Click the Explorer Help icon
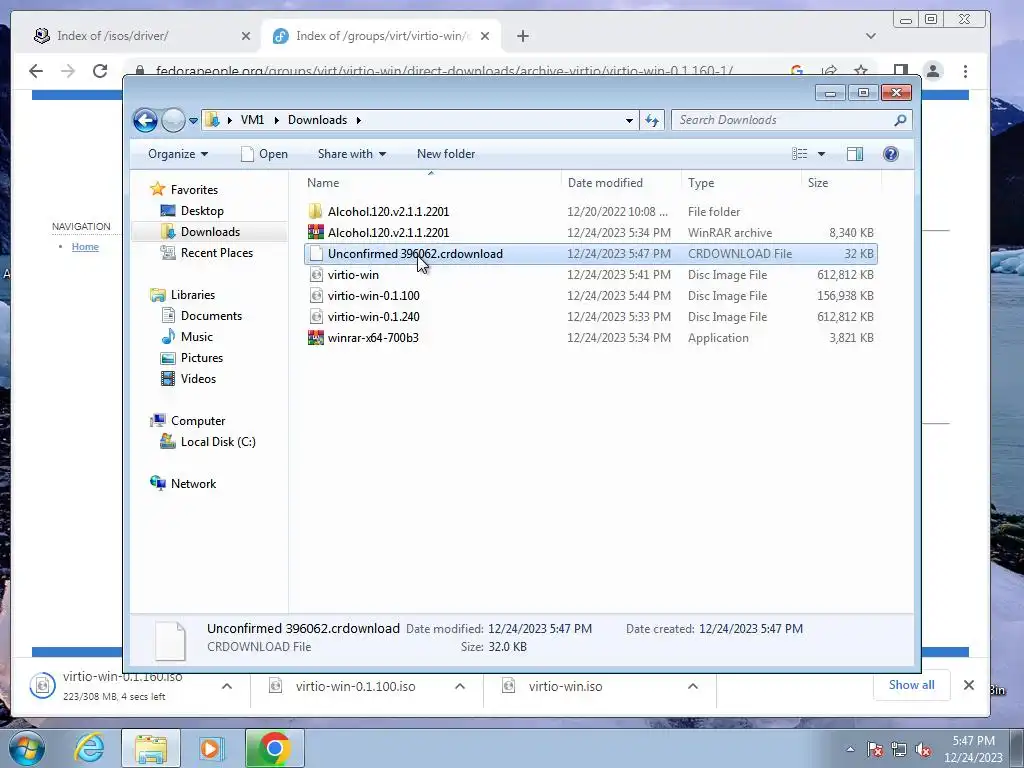 tap(891, 154)
